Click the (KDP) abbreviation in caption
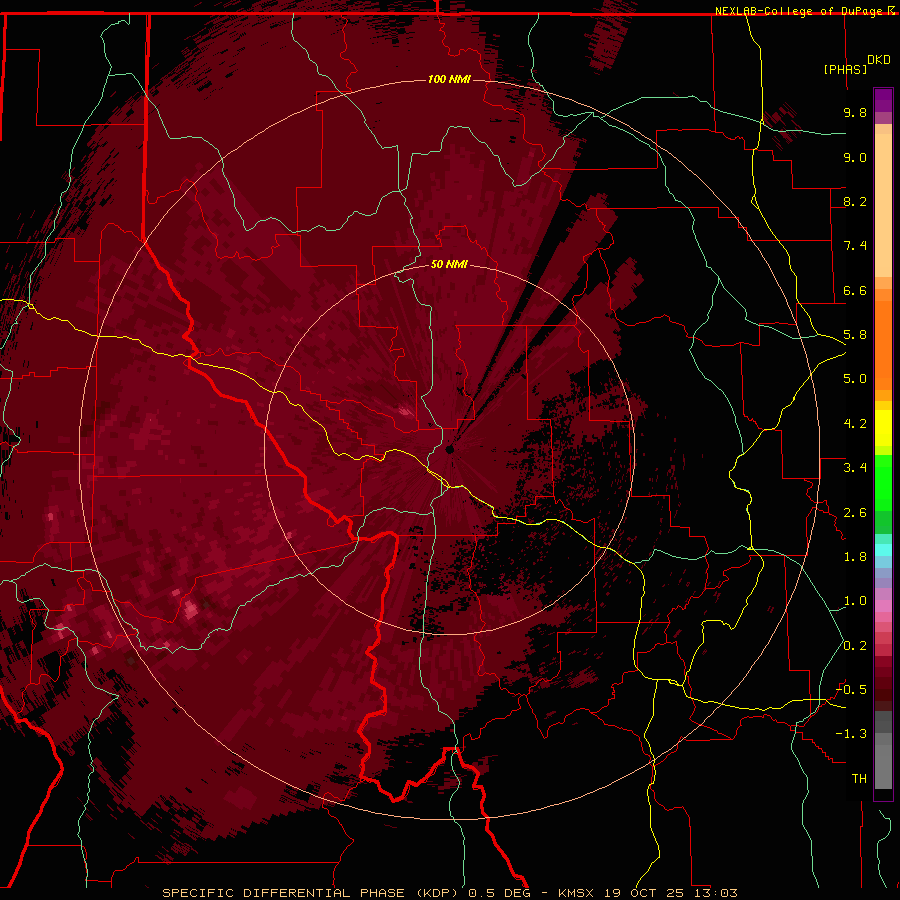This screenshot has width=900, height=900. tap(437, 893)
